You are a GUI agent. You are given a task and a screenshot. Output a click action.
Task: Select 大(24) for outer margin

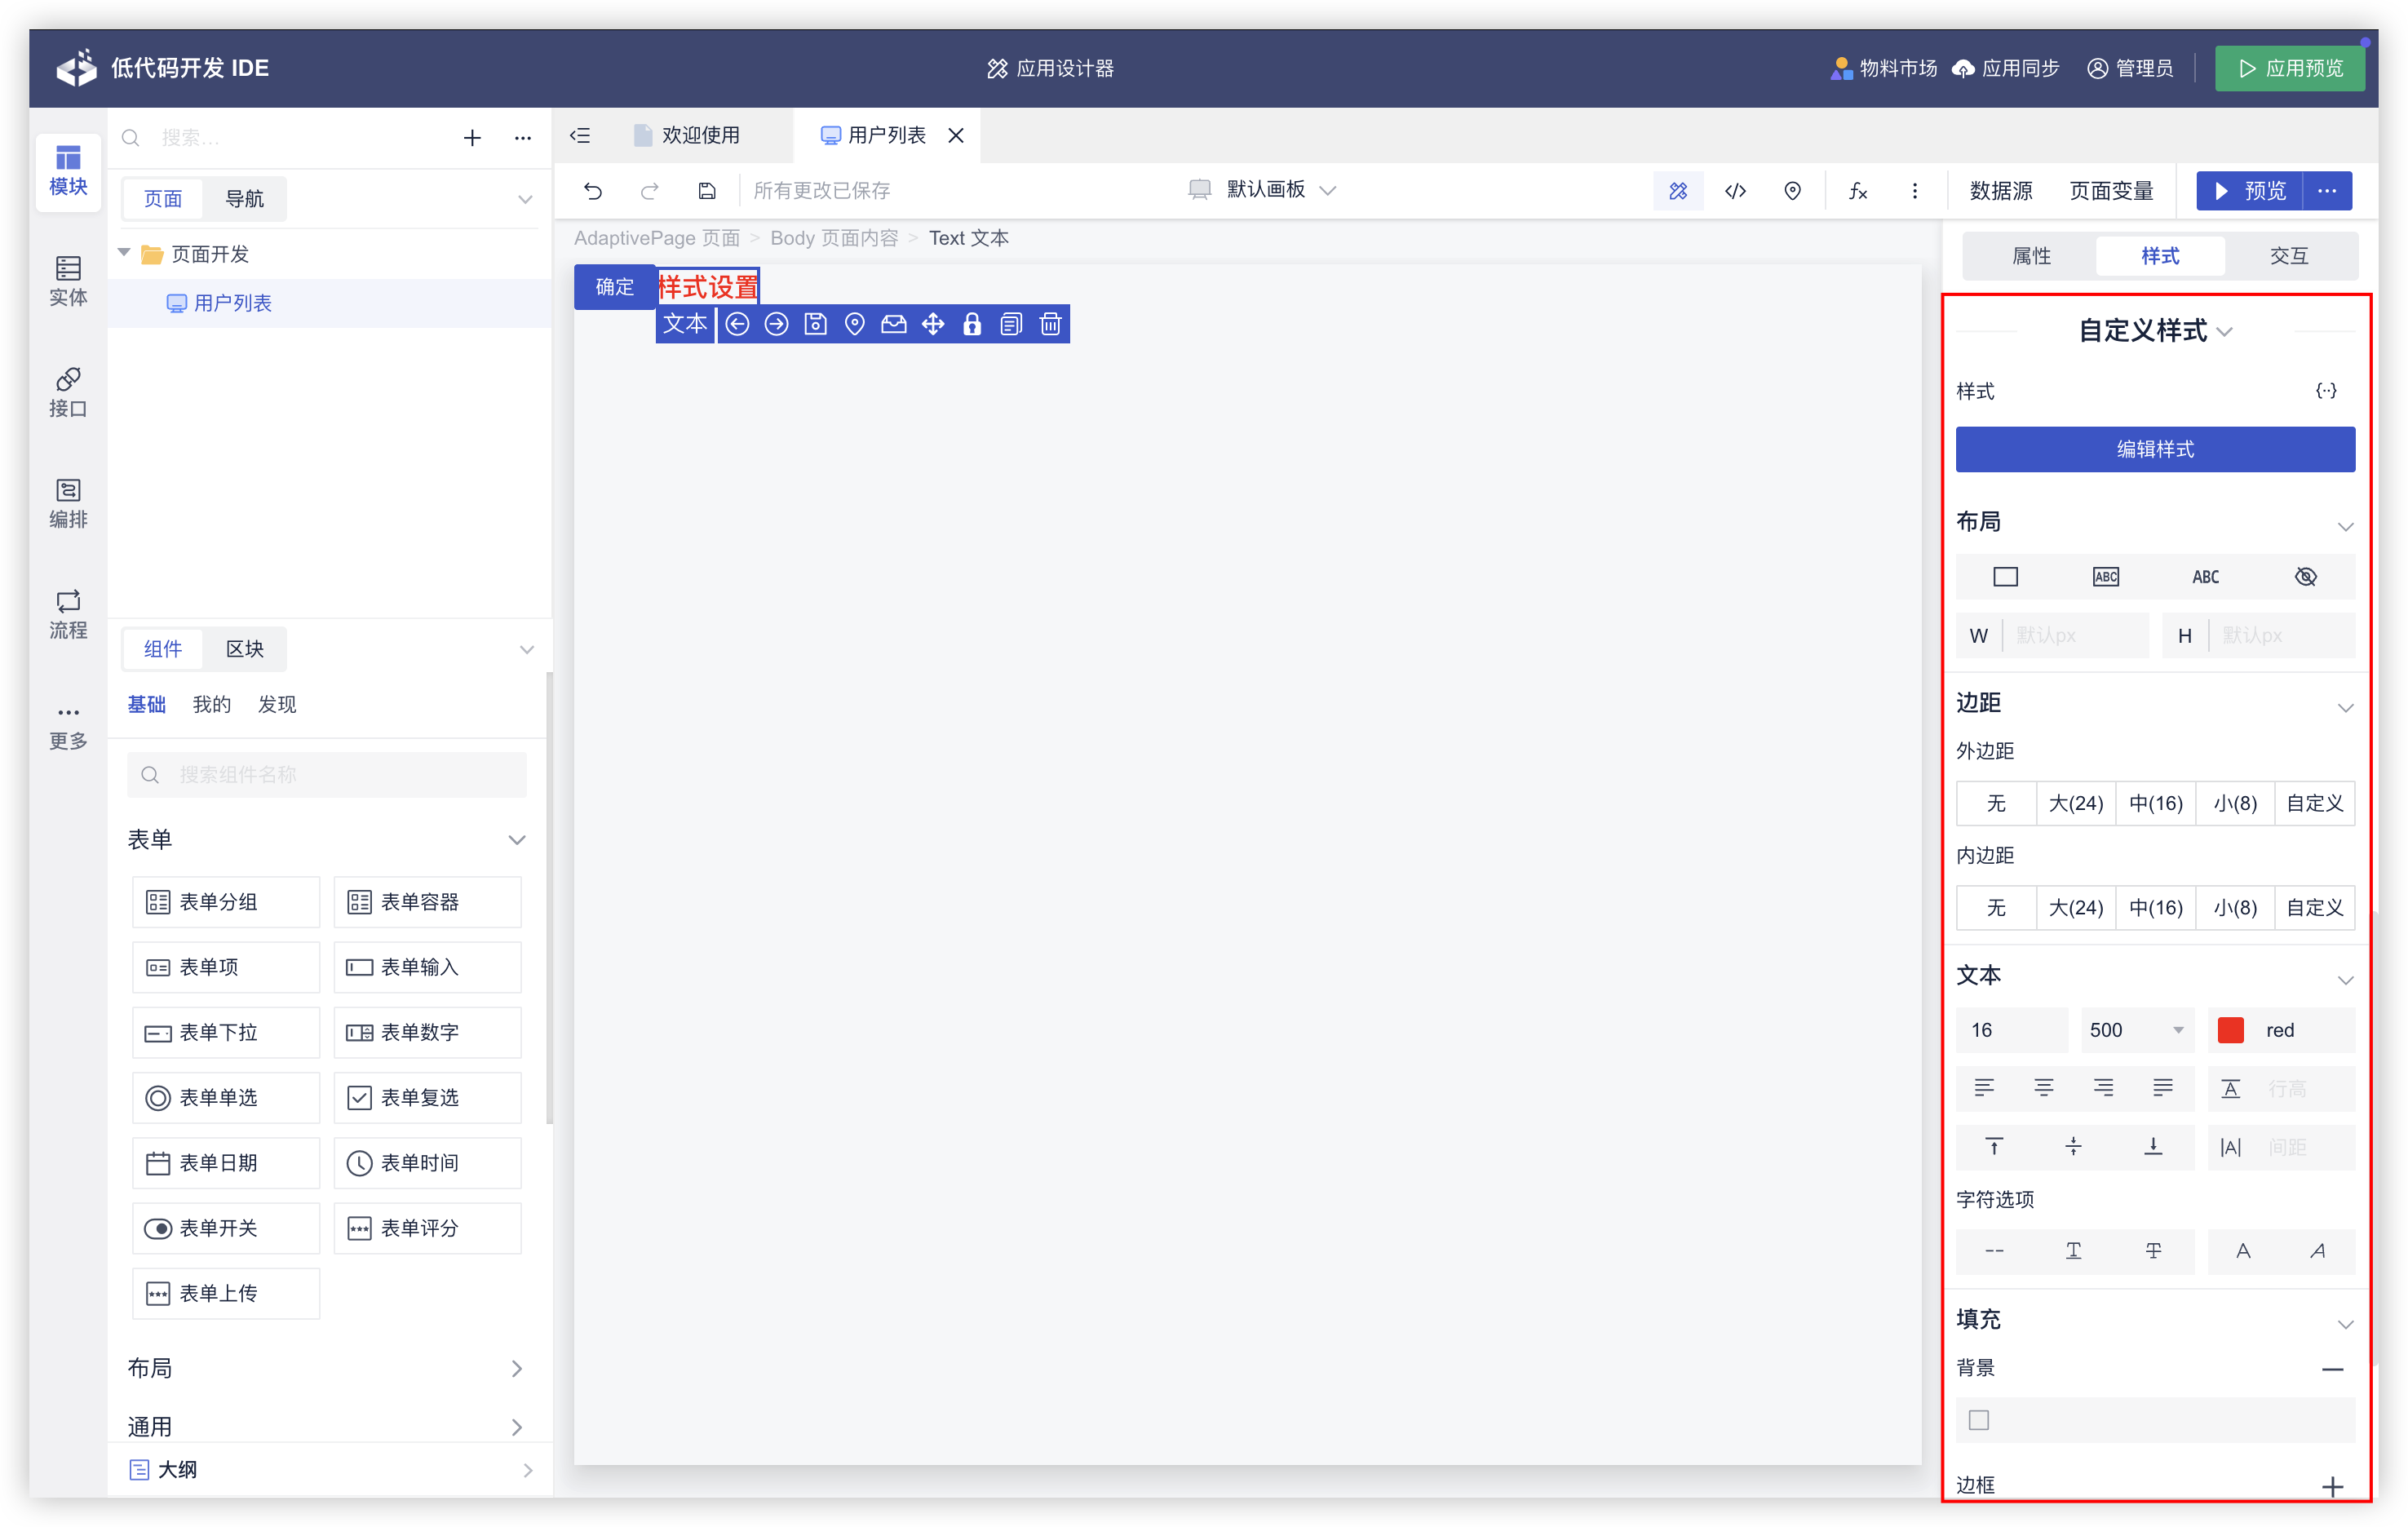click(2075, 803)
